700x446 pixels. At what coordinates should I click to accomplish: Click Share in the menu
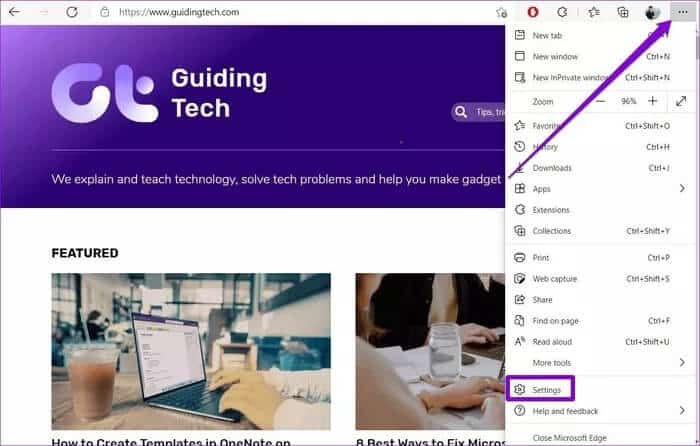click(x=600, y=300)
